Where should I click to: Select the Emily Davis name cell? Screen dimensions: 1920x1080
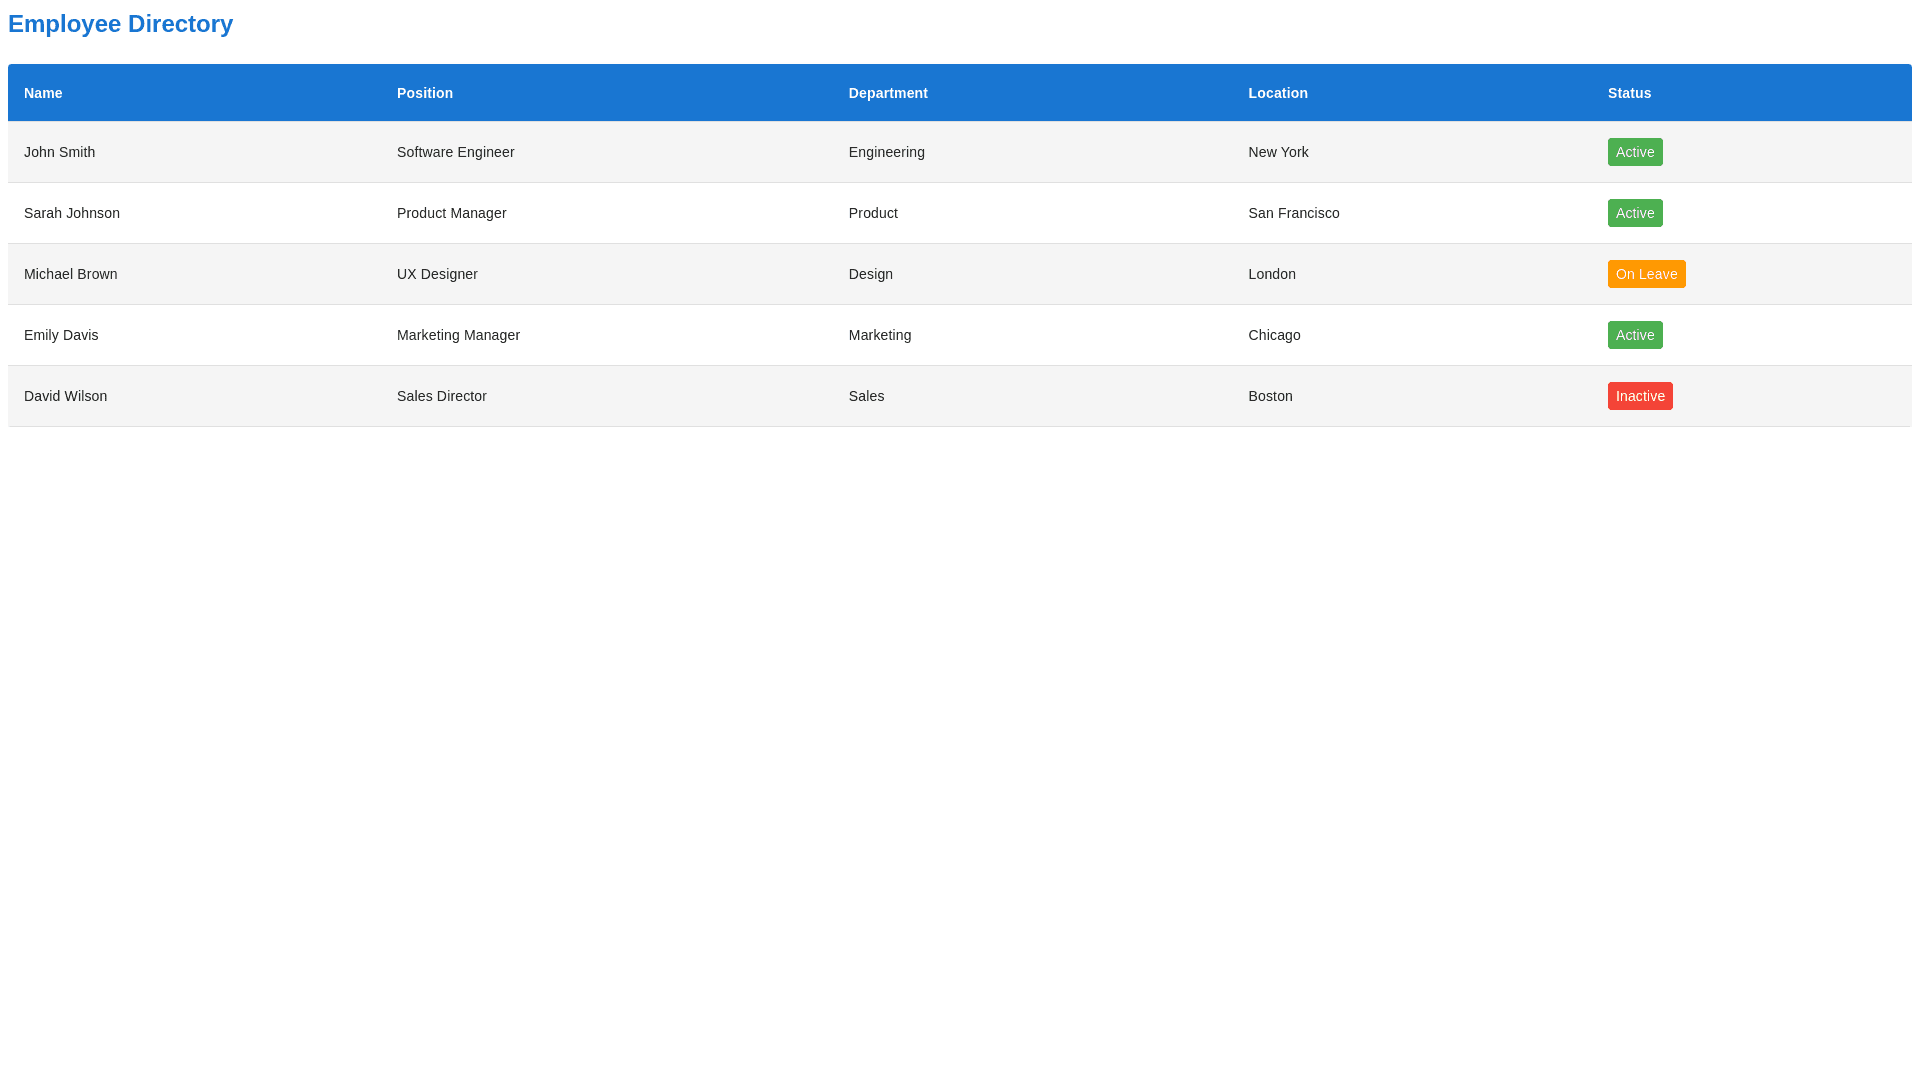pos(61,335)
